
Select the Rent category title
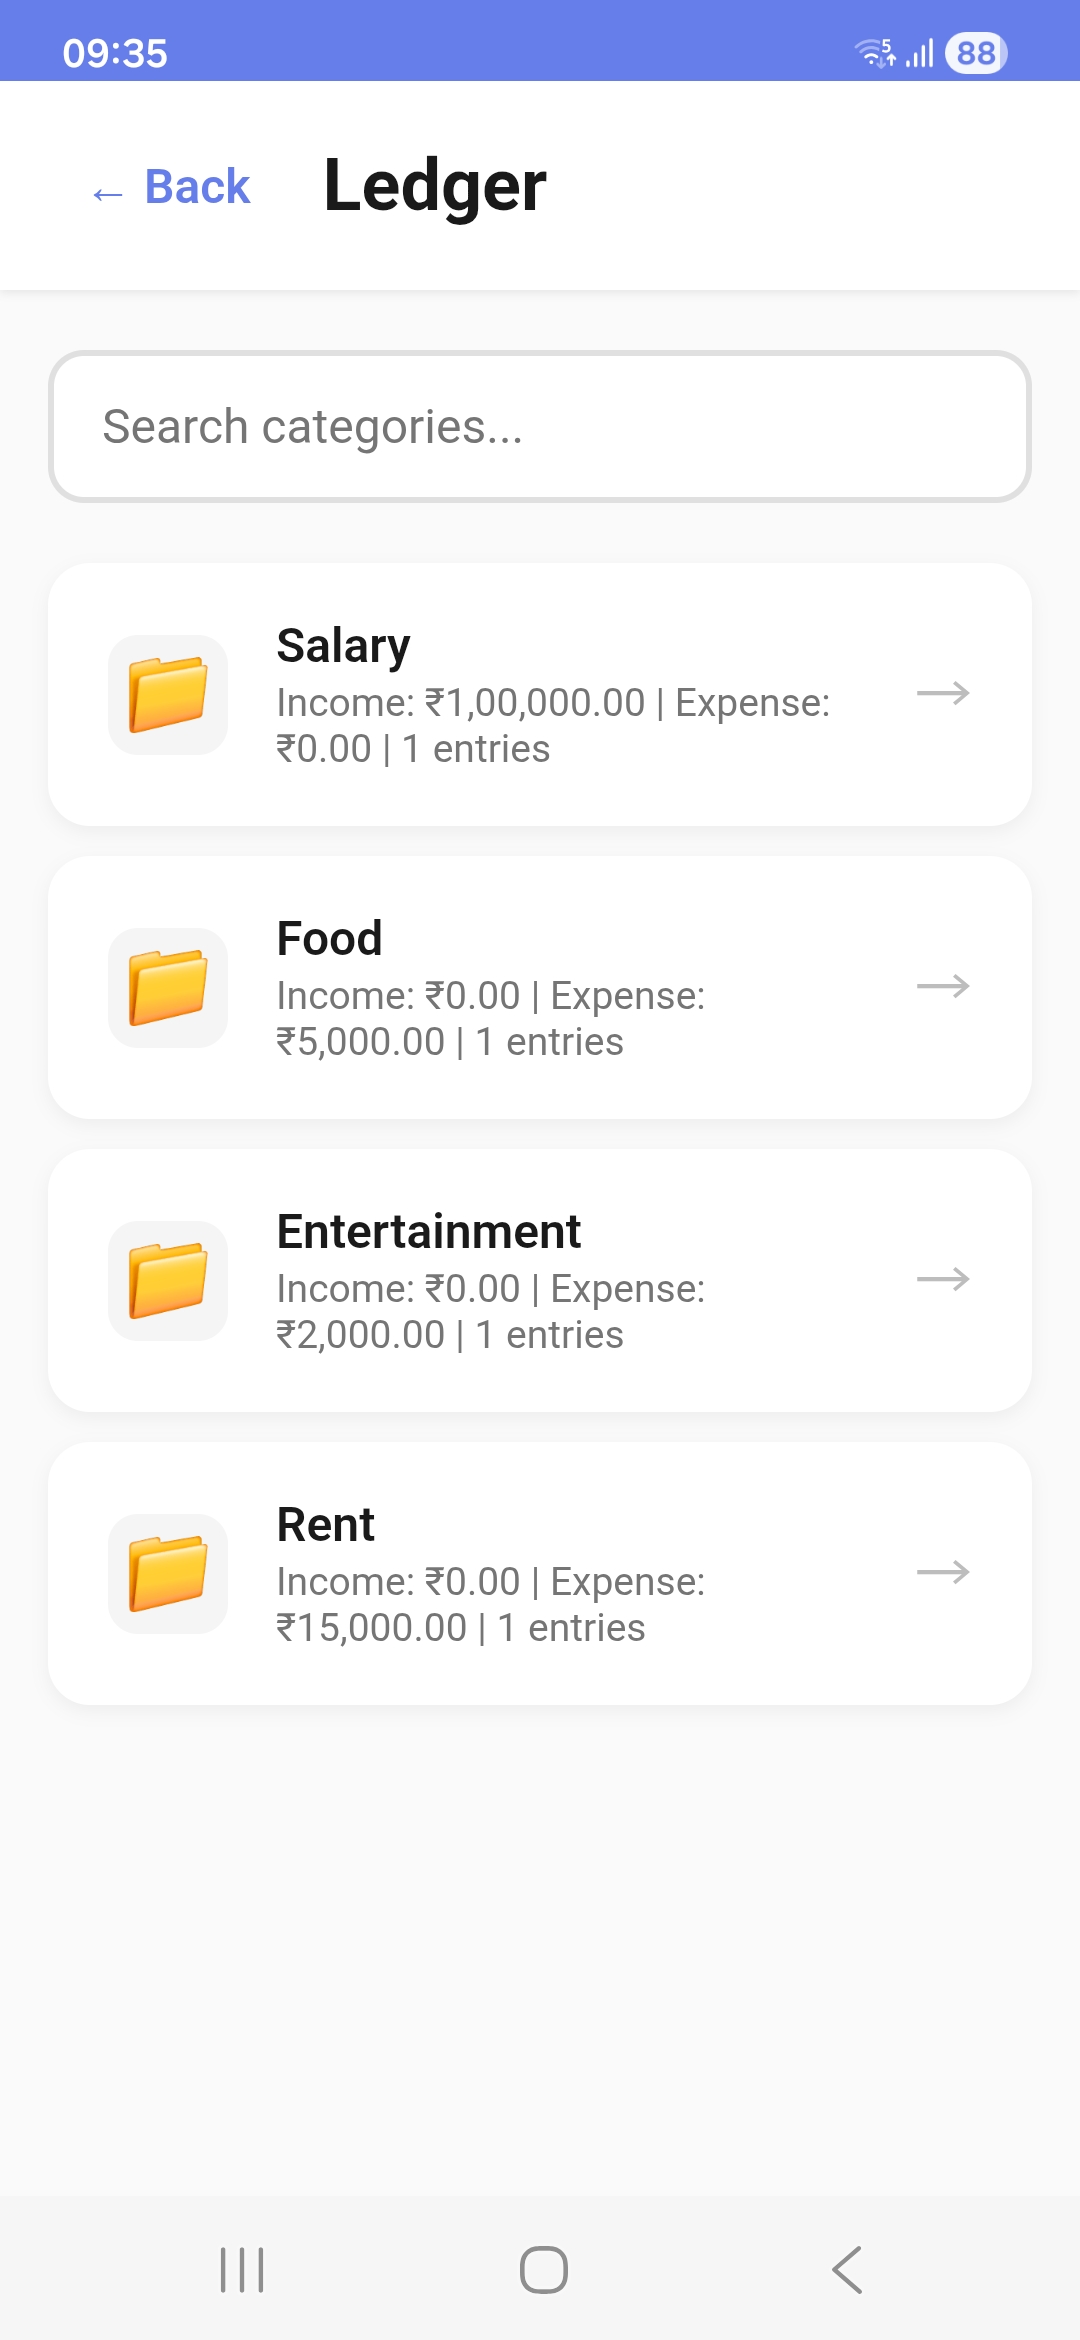(x=325, y=1525)
